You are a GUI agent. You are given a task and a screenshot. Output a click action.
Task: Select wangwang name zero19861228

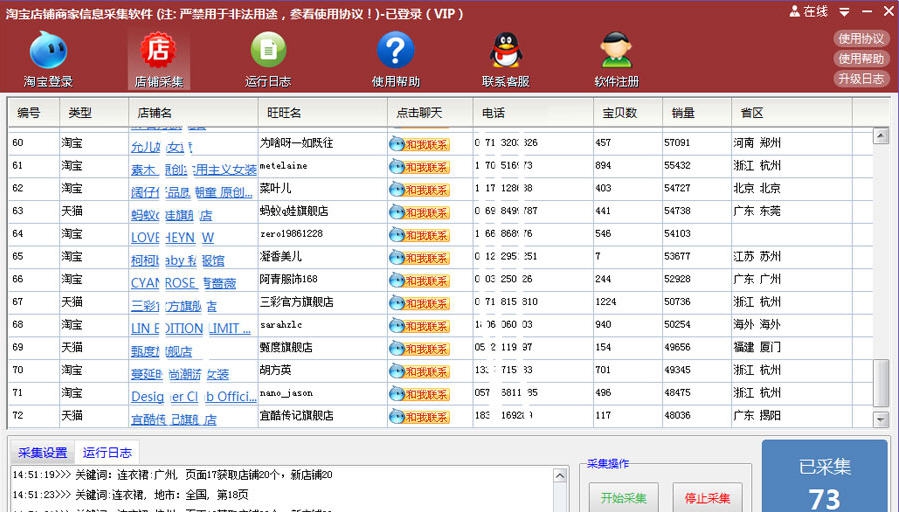coord(291,233)
